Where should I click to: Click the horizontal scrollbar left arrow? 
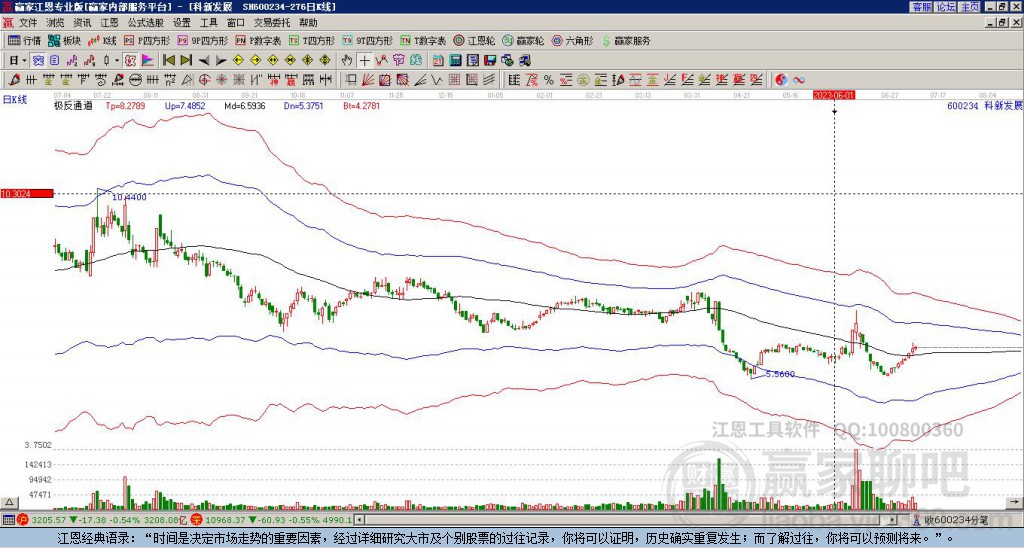tap(360, 520)
